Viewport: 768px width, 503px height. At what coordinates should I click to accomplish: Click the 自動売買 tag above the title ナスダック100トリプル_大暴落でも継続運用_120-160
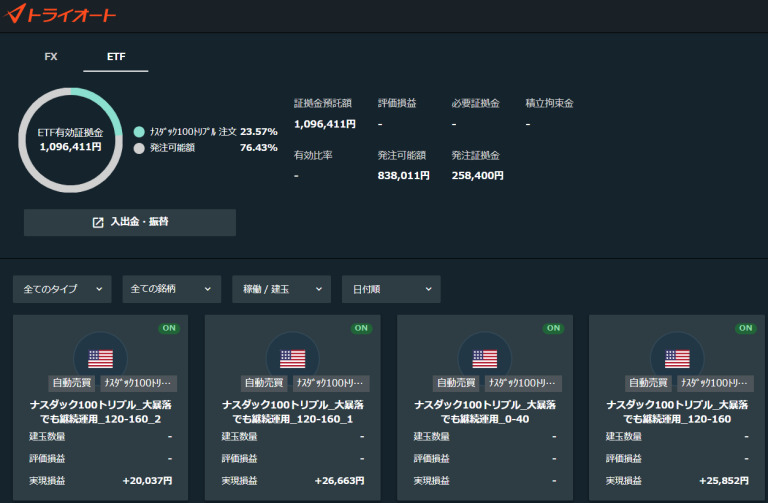(648, 383)
